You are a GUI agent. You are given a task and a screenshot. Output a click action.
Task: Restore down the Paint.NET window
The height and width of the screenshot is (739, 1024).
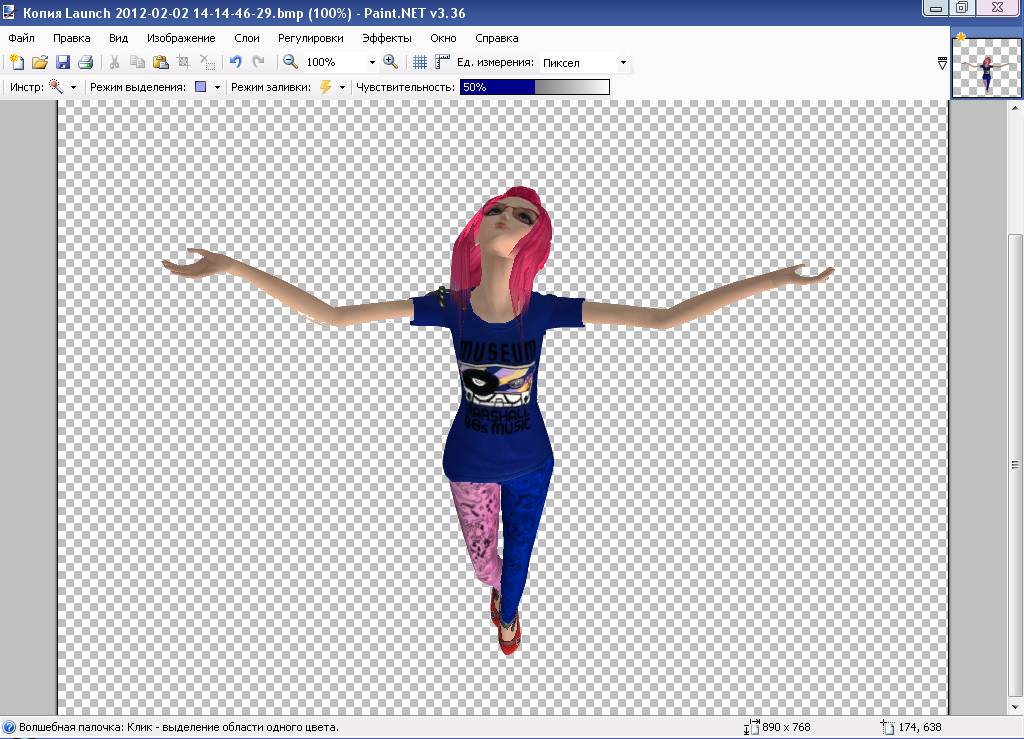click(962, 8)
